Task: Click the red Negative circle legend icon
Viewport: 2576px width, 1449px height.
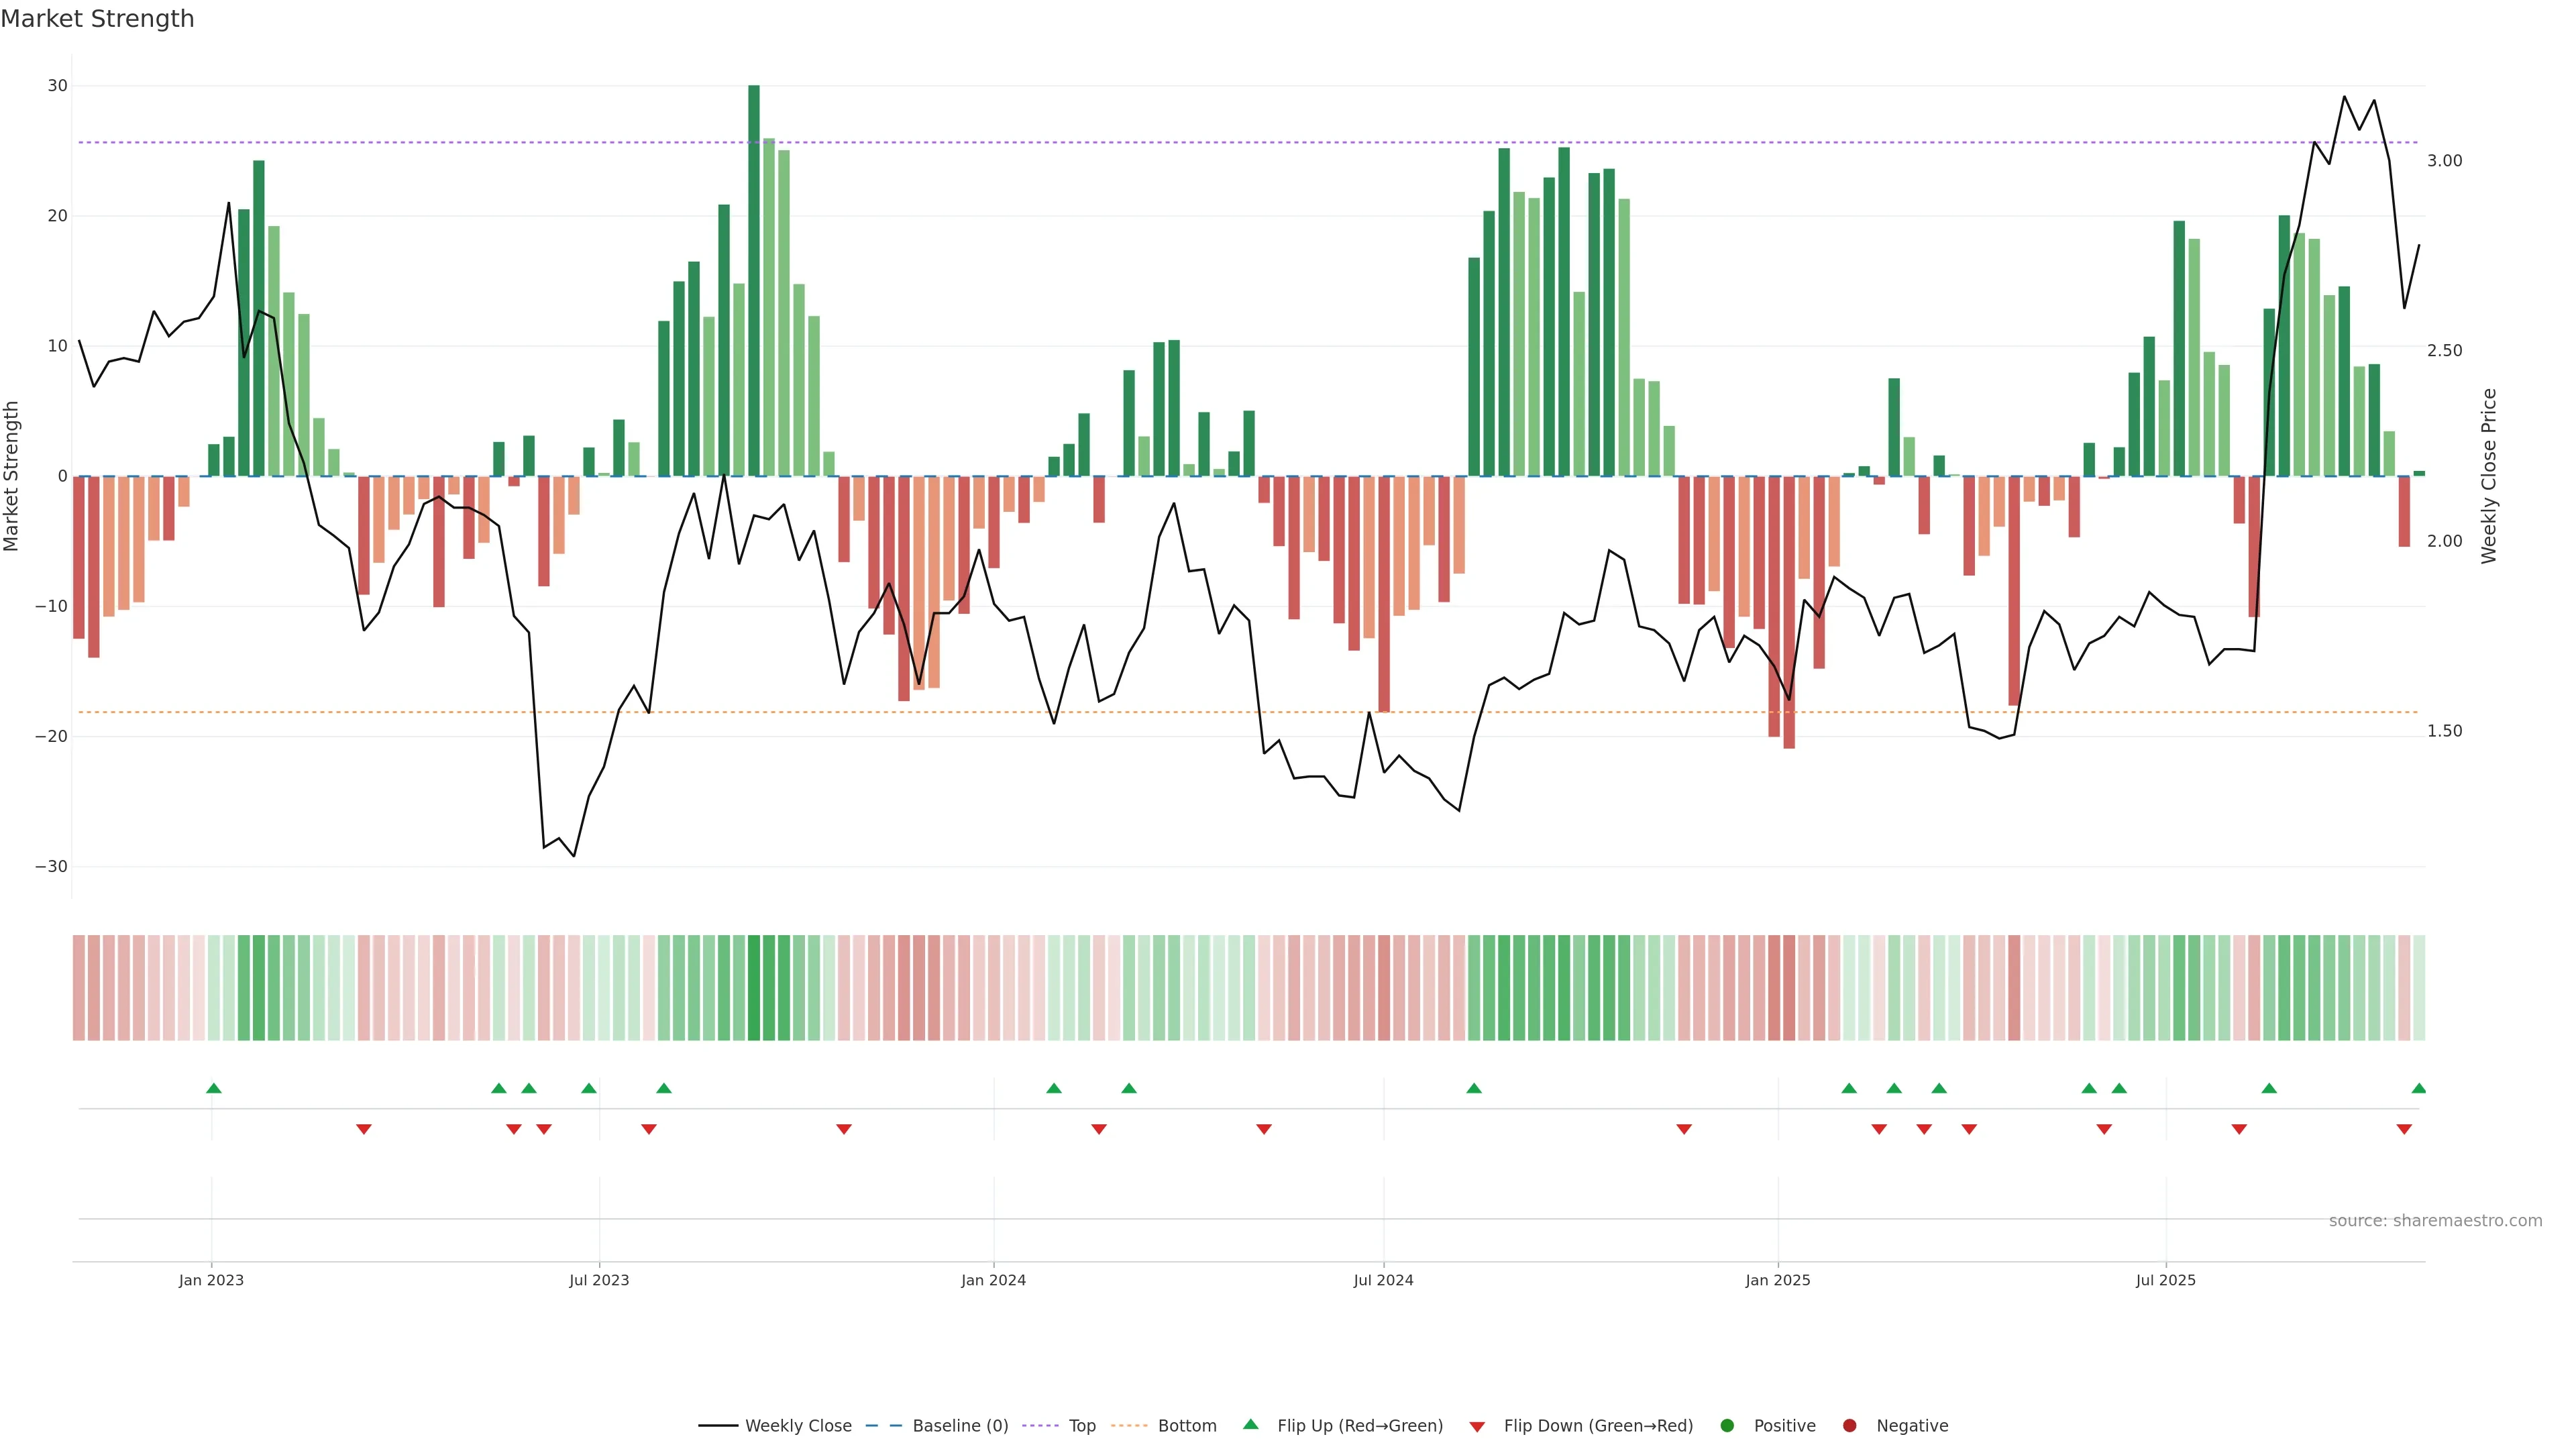Action: (1849, 1425)
